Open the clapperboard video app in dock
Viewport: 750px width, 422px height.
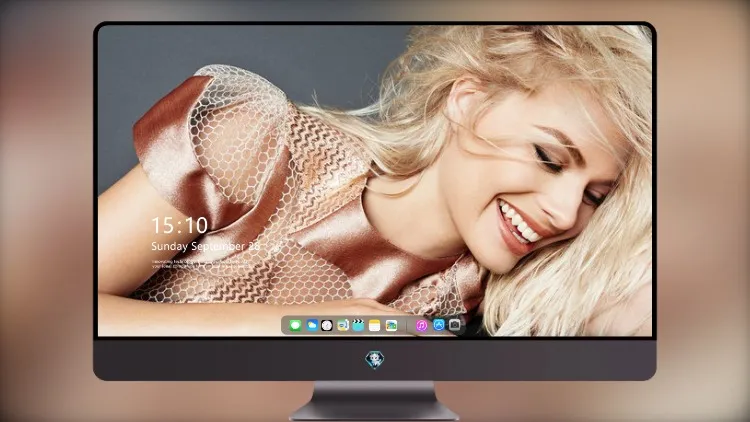click(x=358, y=325)
